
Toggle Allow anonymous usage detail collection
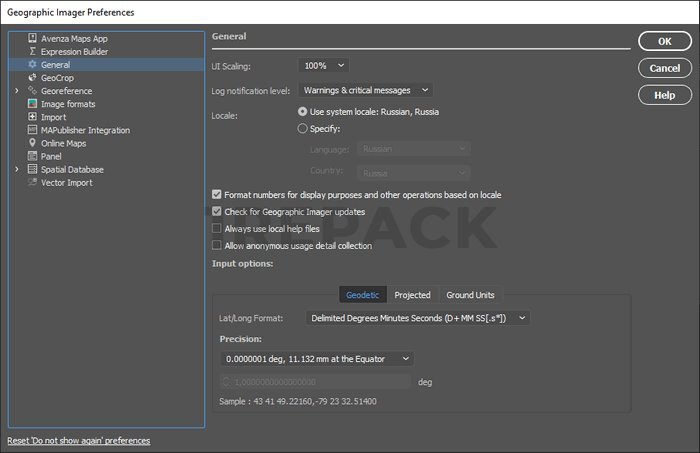(217, 245)
